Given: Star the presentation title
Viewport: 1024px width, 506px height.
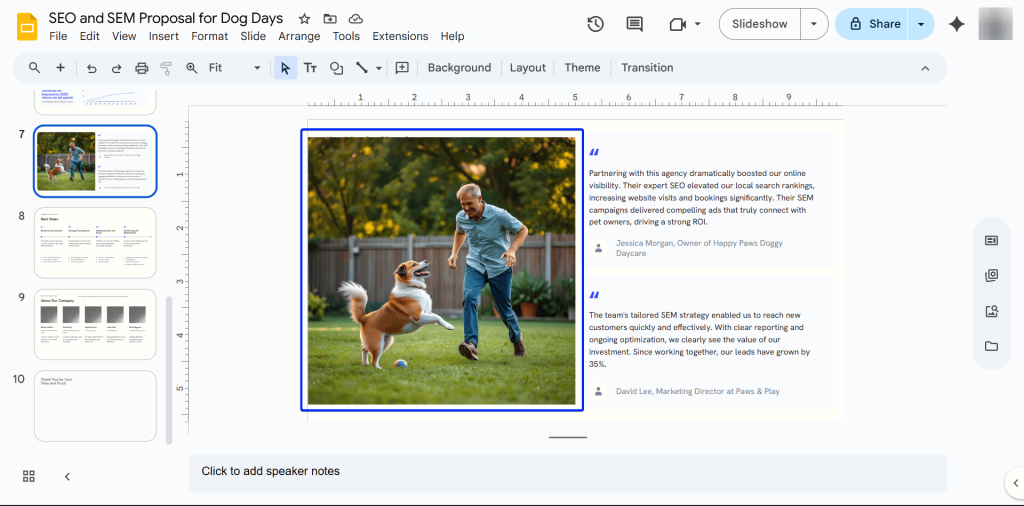Looking at the screenshot, I should tap(304, 19).
